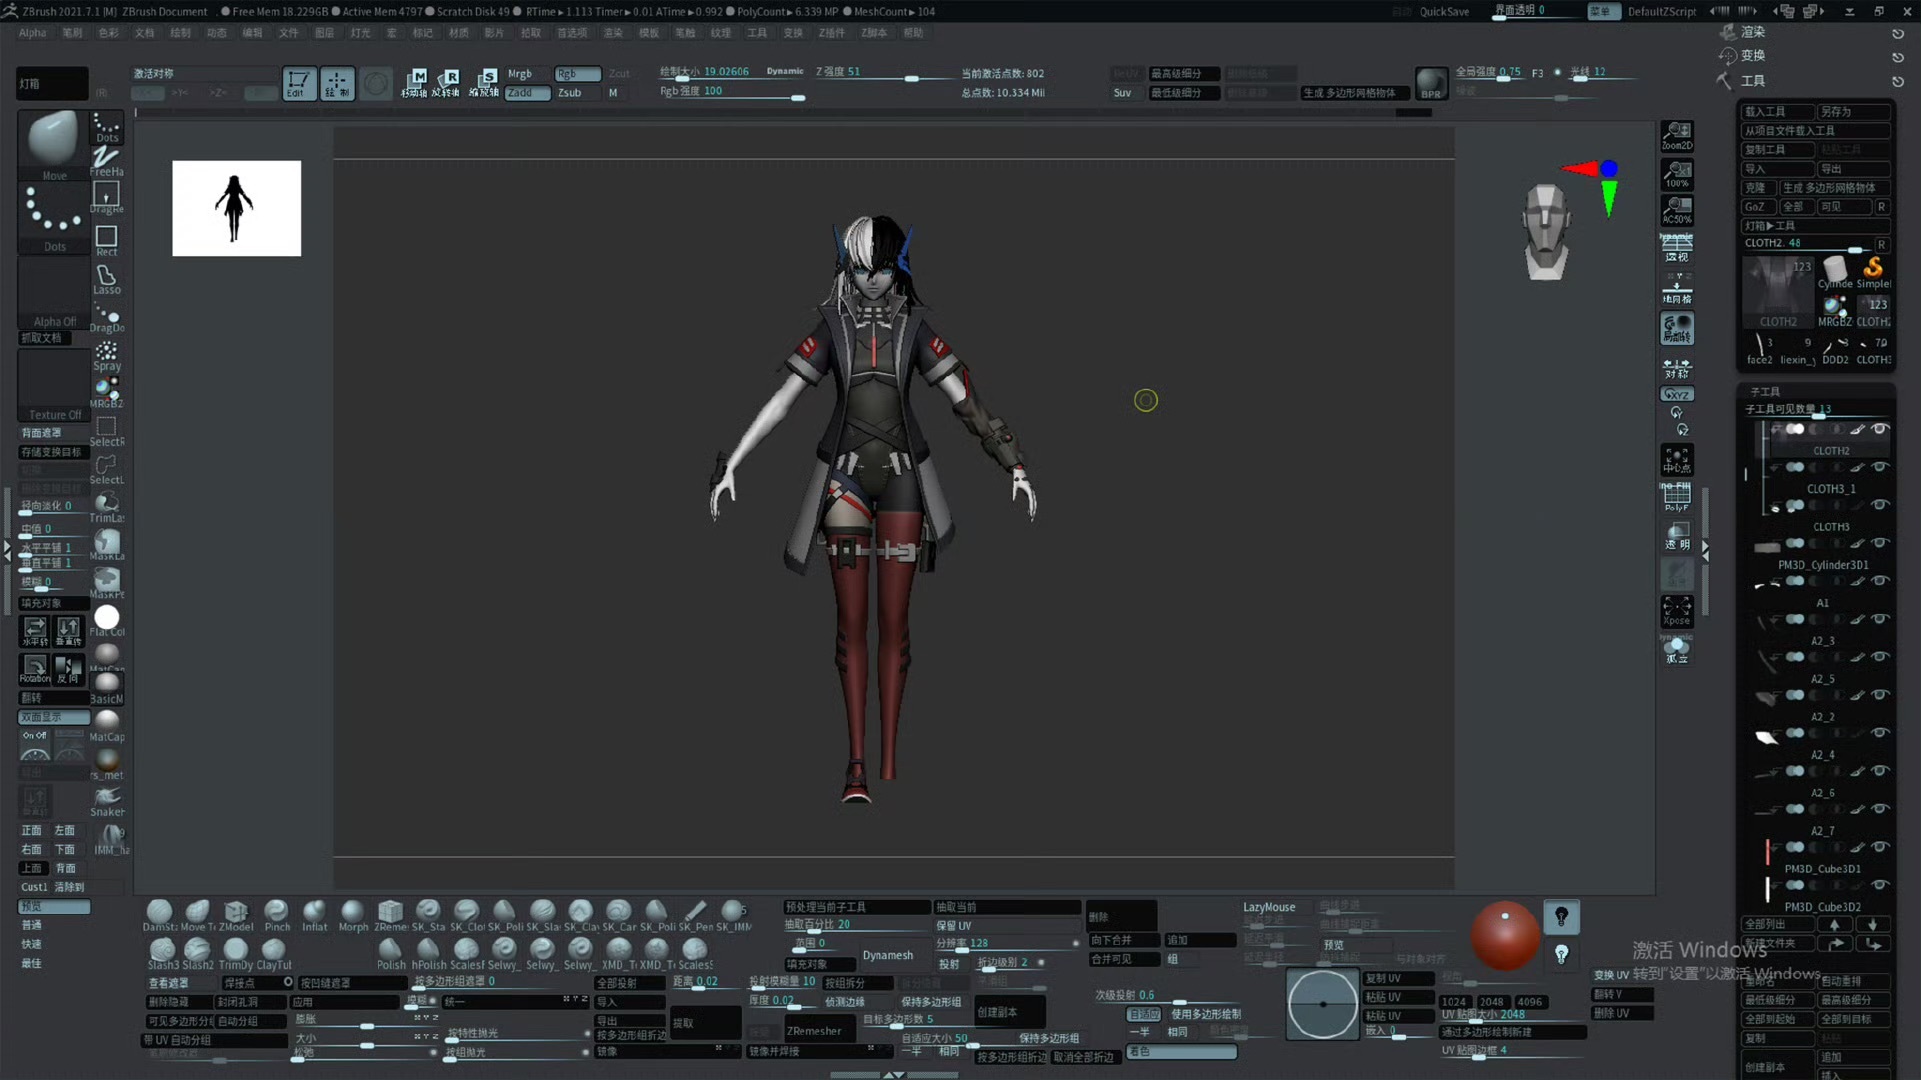
Task: Expand the 渲染 palette
Action: (1753, 32)
